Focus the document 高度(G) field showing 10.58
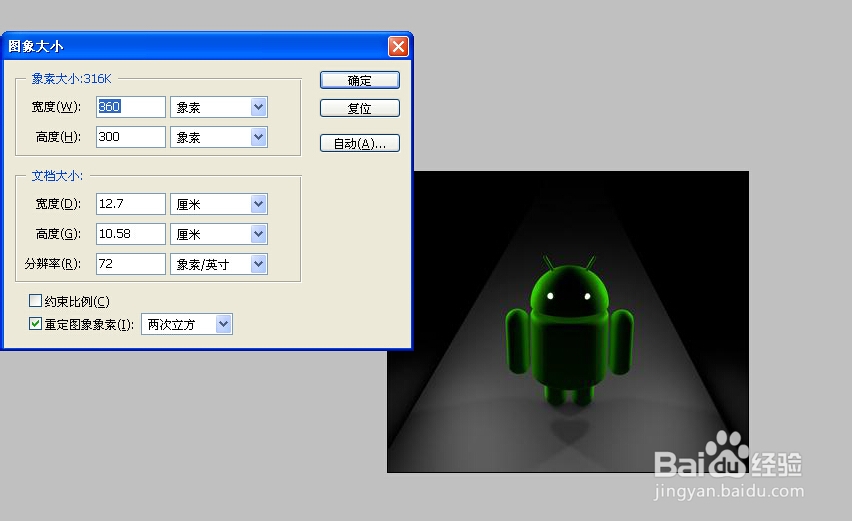 131,234
